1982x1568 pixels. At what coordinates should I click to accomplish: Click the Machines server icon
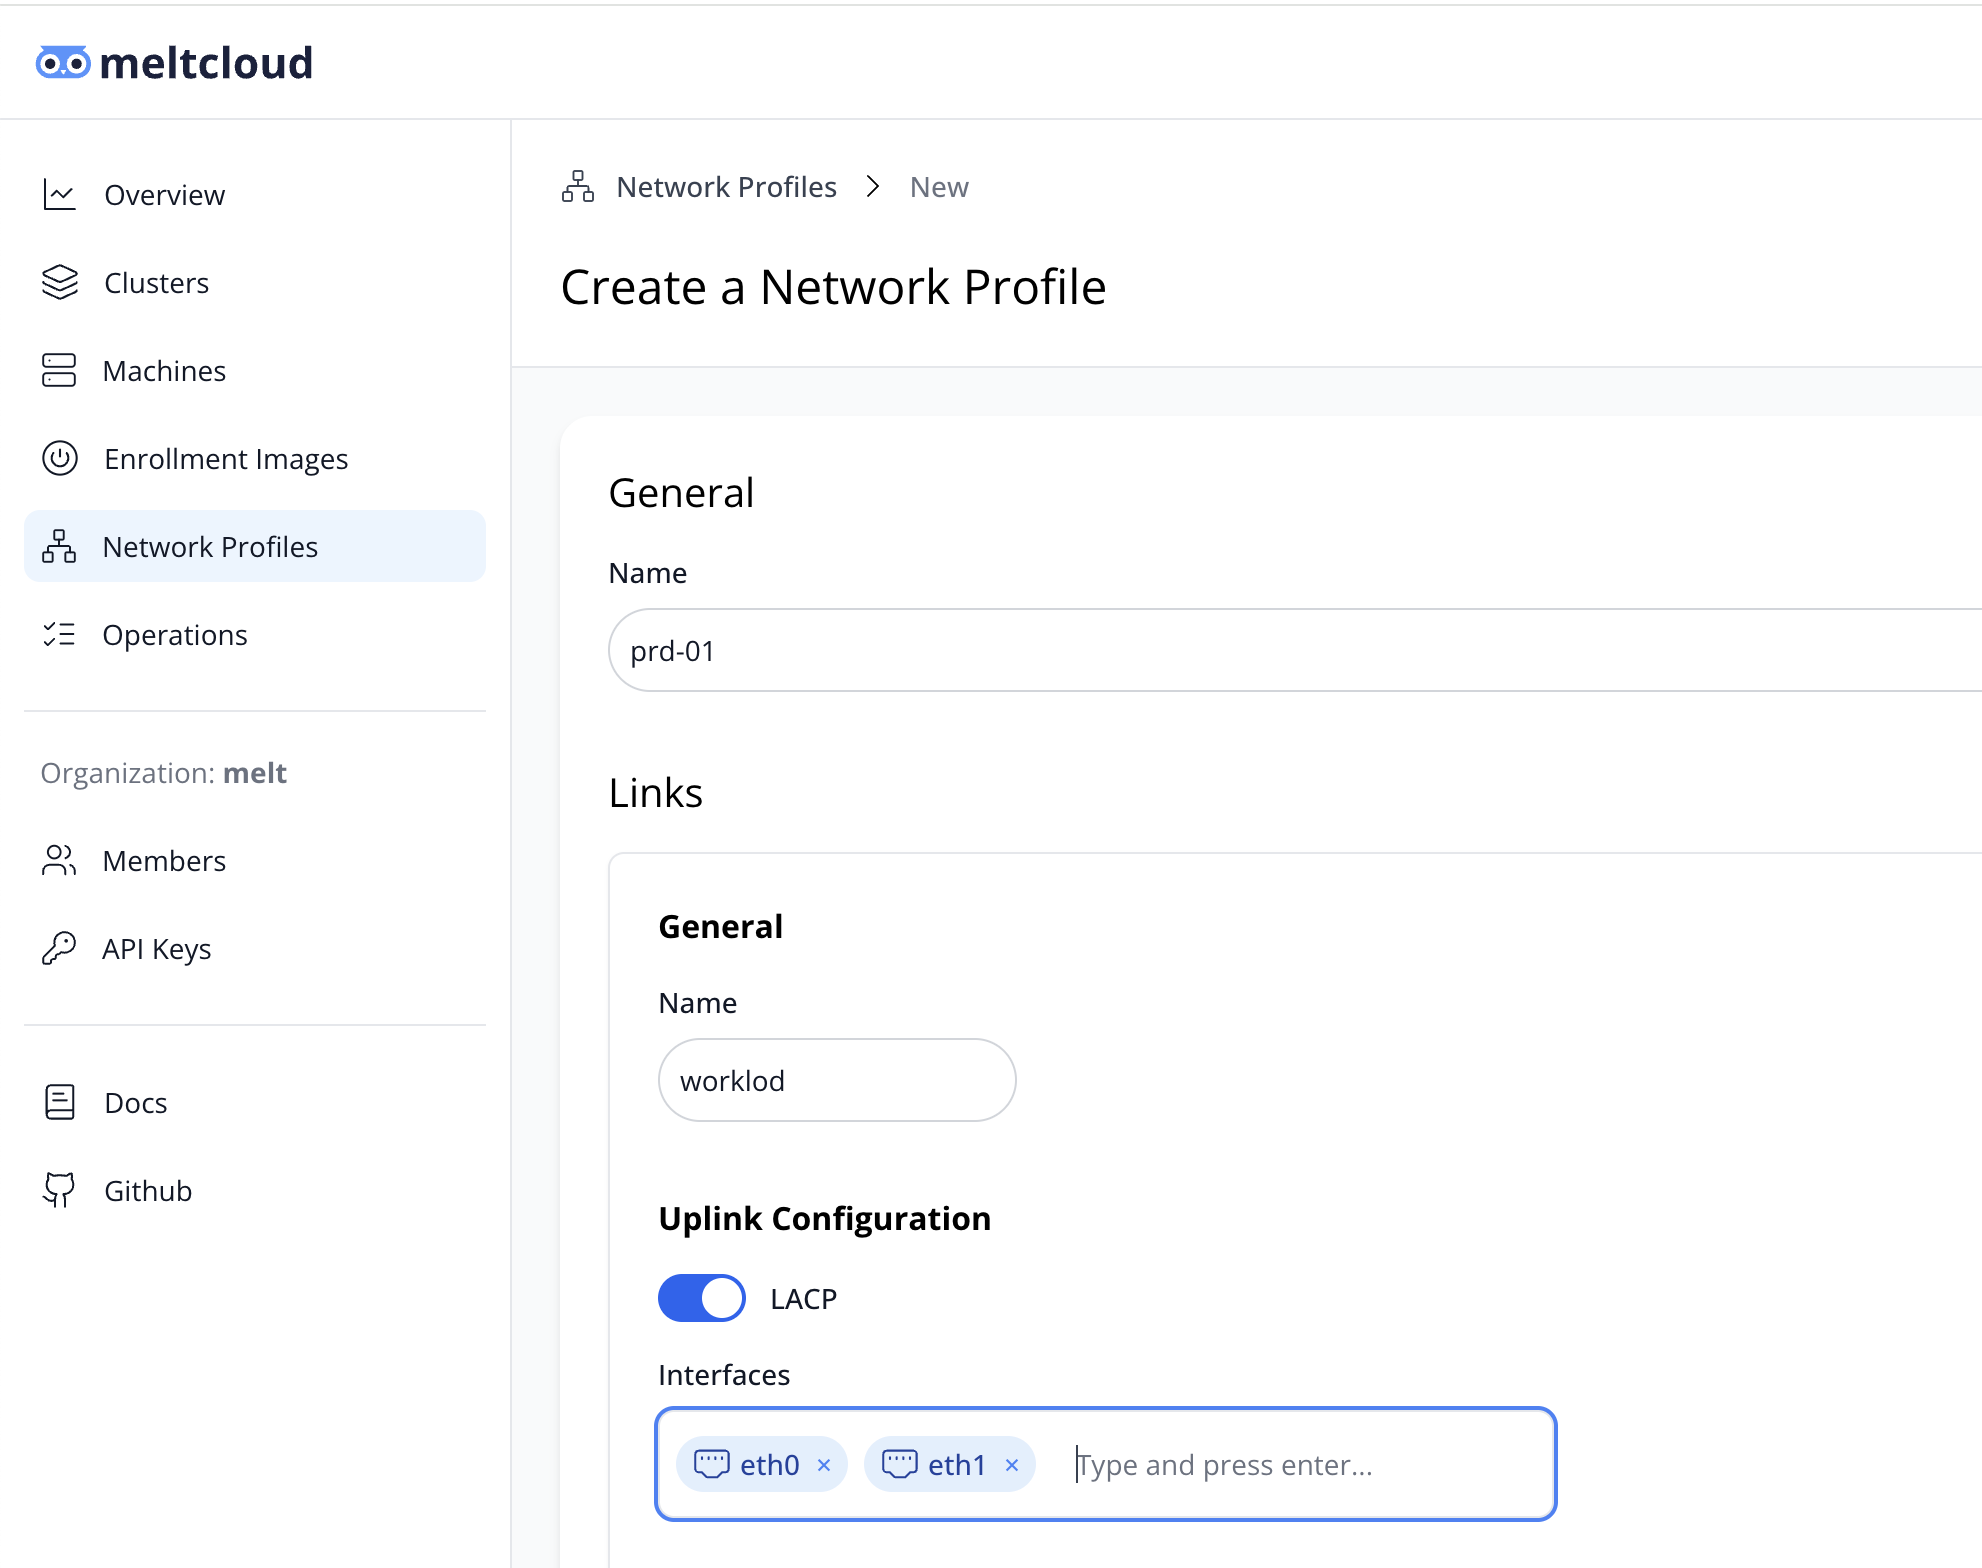coord(59,371)
